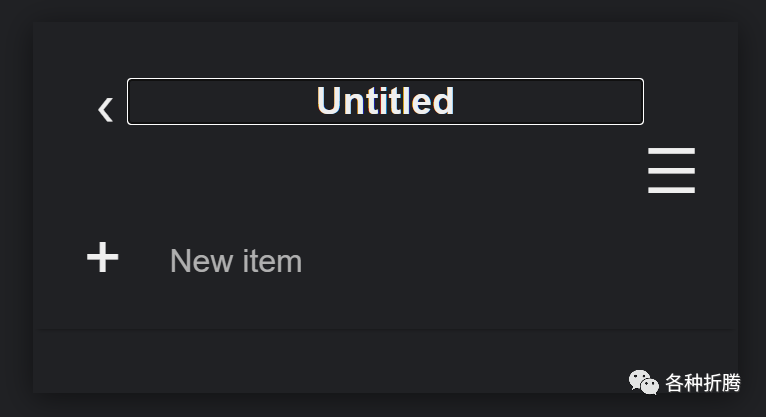The width and height of the screenshot is (766, 417).
Task: Click the 各种折腾 watermark text
Action: [702, 383]
